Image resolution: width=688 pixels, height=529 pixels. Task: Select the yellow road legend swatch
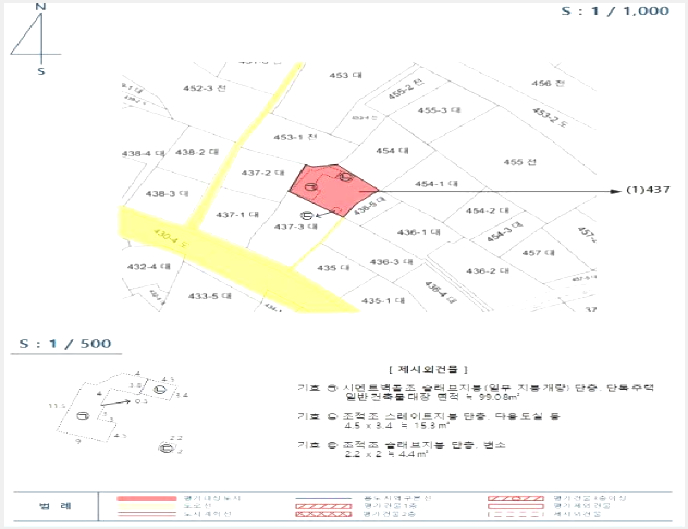pos(146,506)
